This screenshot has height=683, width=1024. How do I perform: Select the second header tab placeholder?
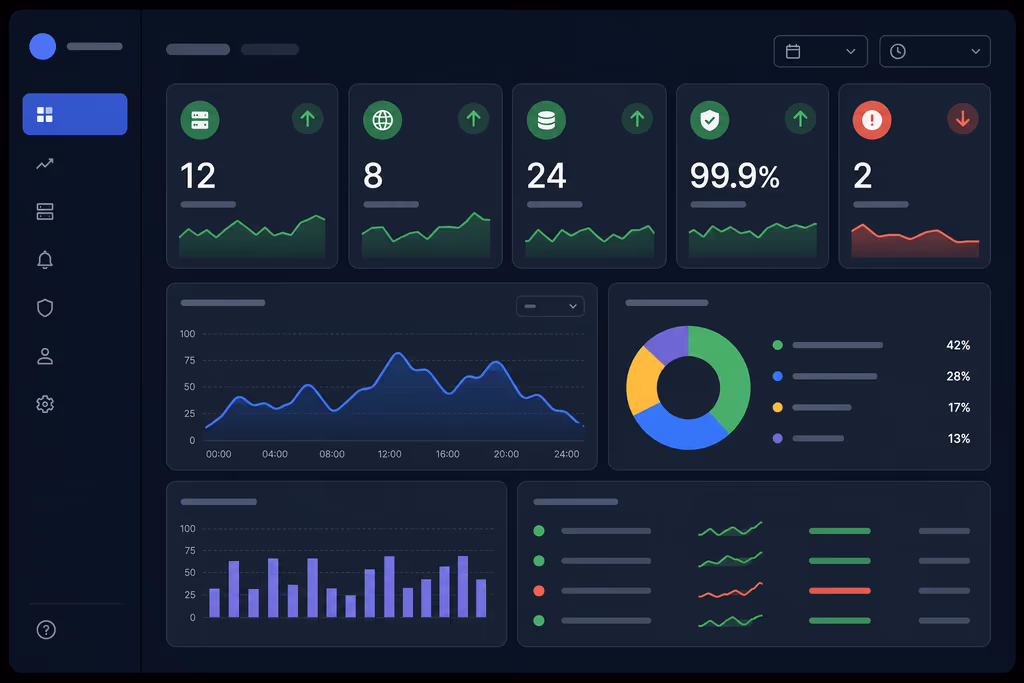coord(270,50)
